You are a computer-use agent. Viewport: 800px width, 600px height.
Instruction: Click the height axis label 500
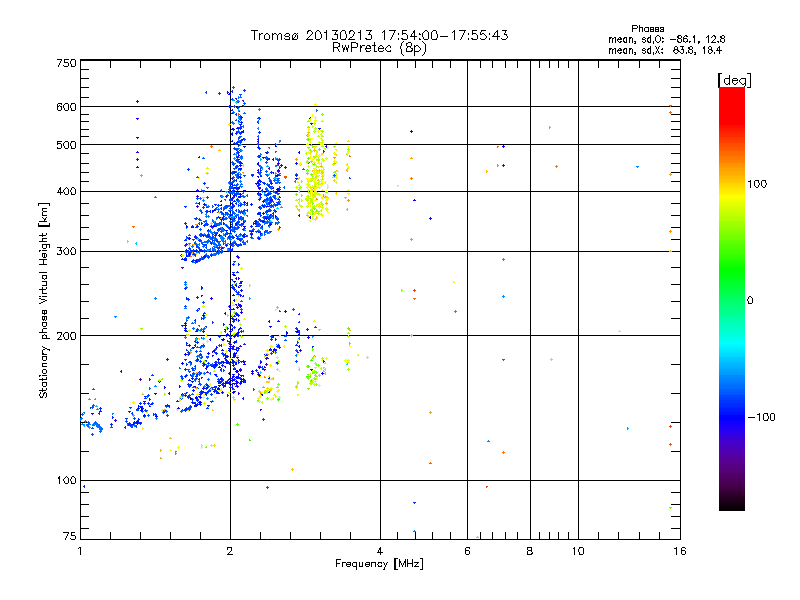(66, 145)
